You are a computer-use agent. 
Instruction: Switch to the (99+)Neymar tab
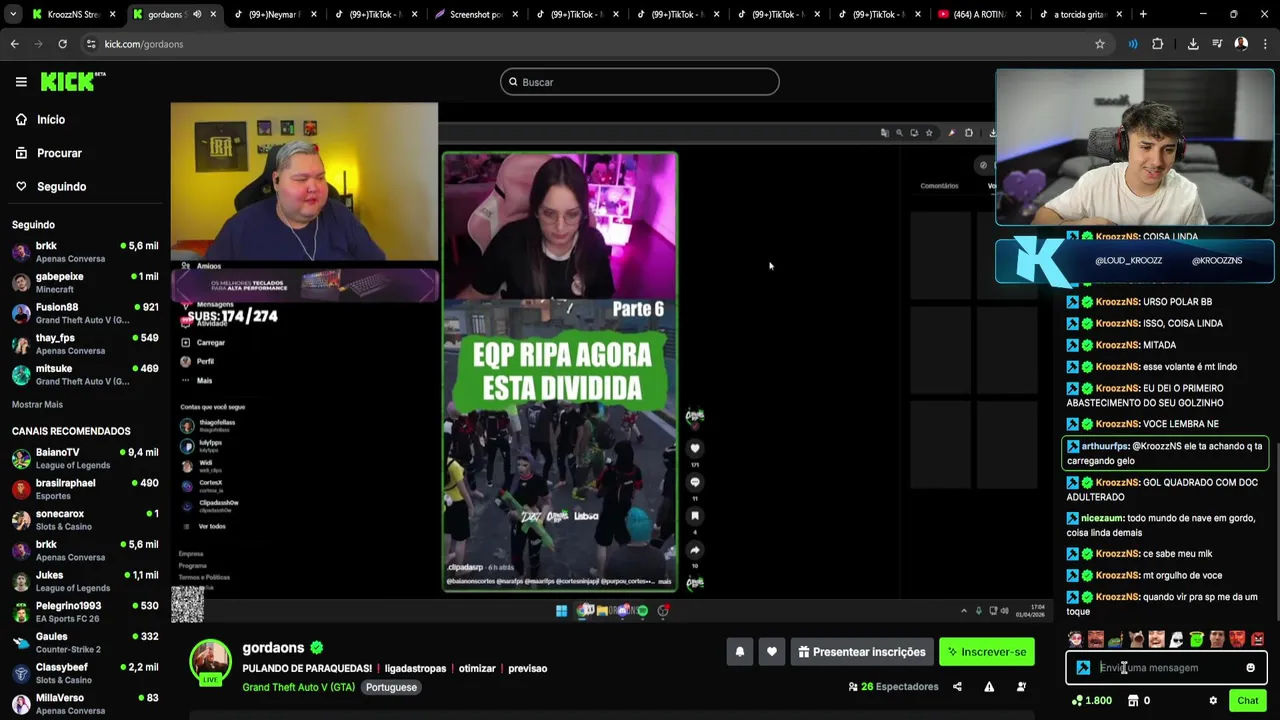[x=273, y=15]
